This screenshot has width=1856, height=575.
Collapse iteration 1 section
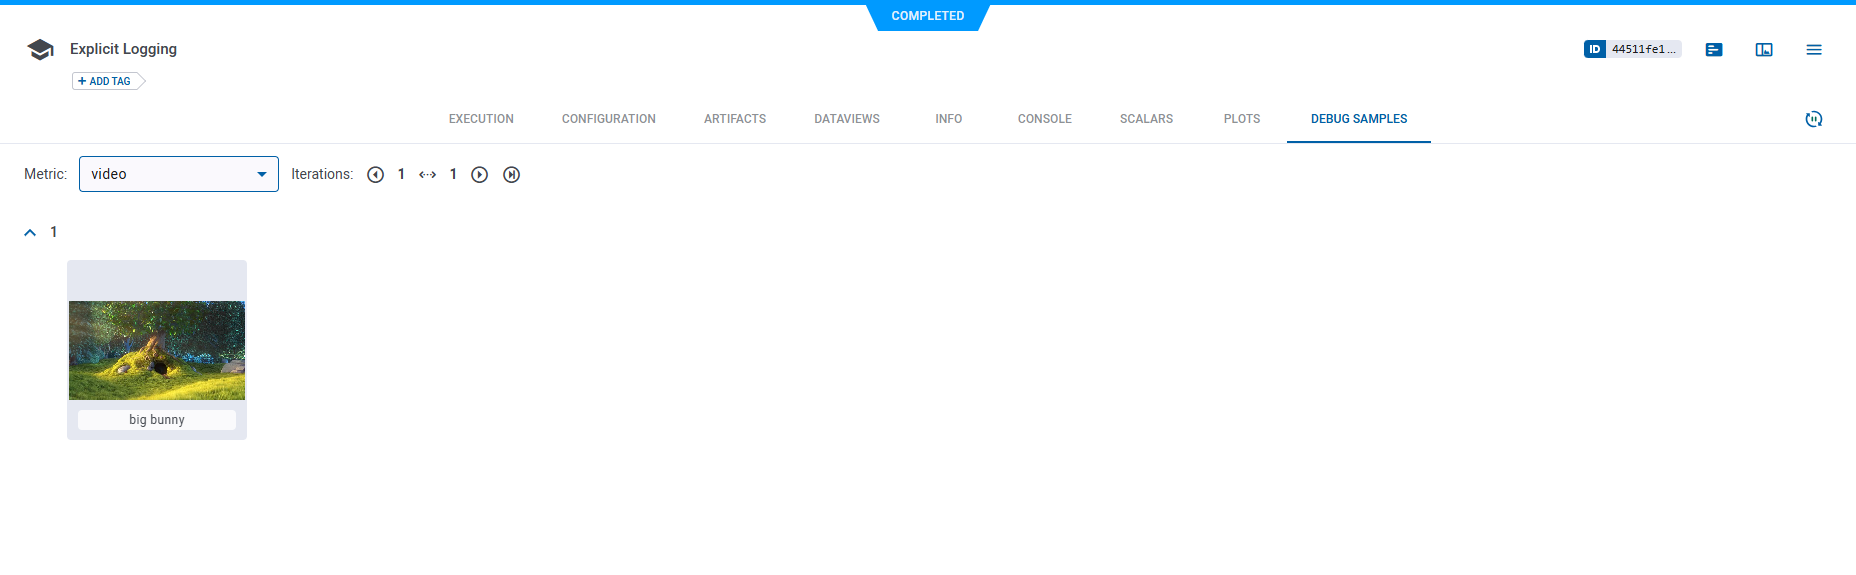(30, 233)
